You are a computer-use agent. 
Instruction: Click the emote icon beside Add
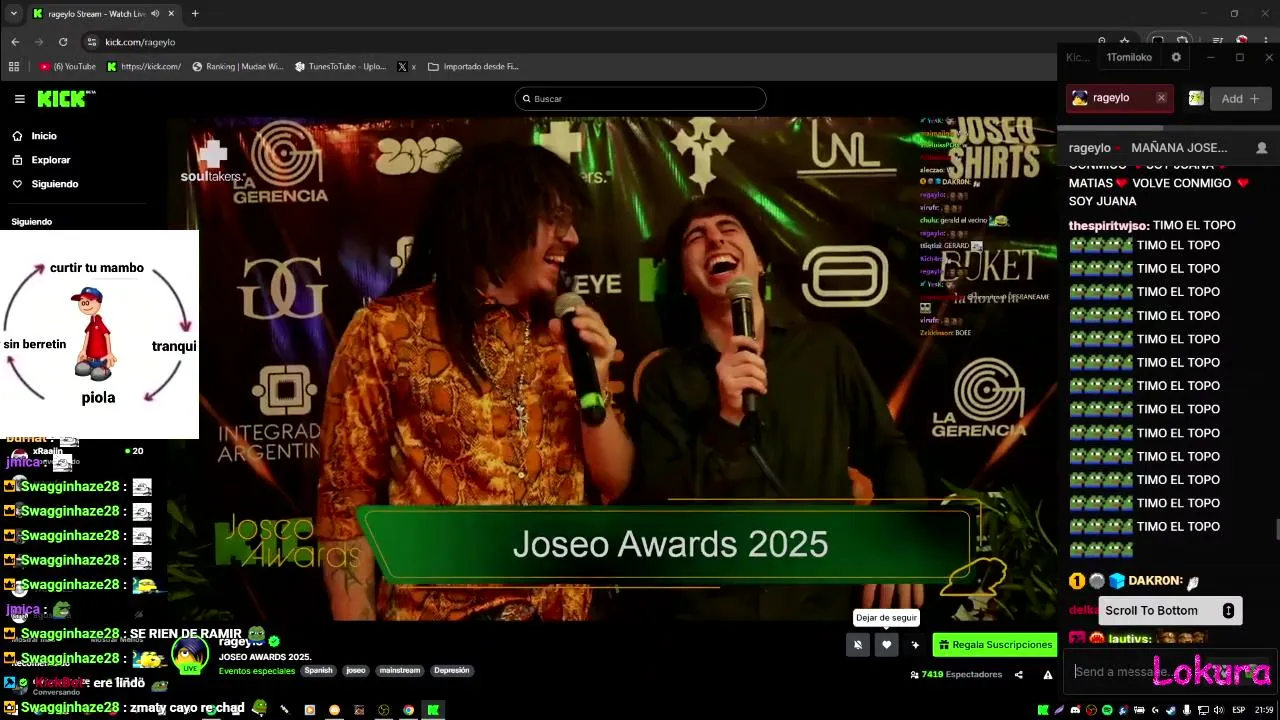[1196, 98]
